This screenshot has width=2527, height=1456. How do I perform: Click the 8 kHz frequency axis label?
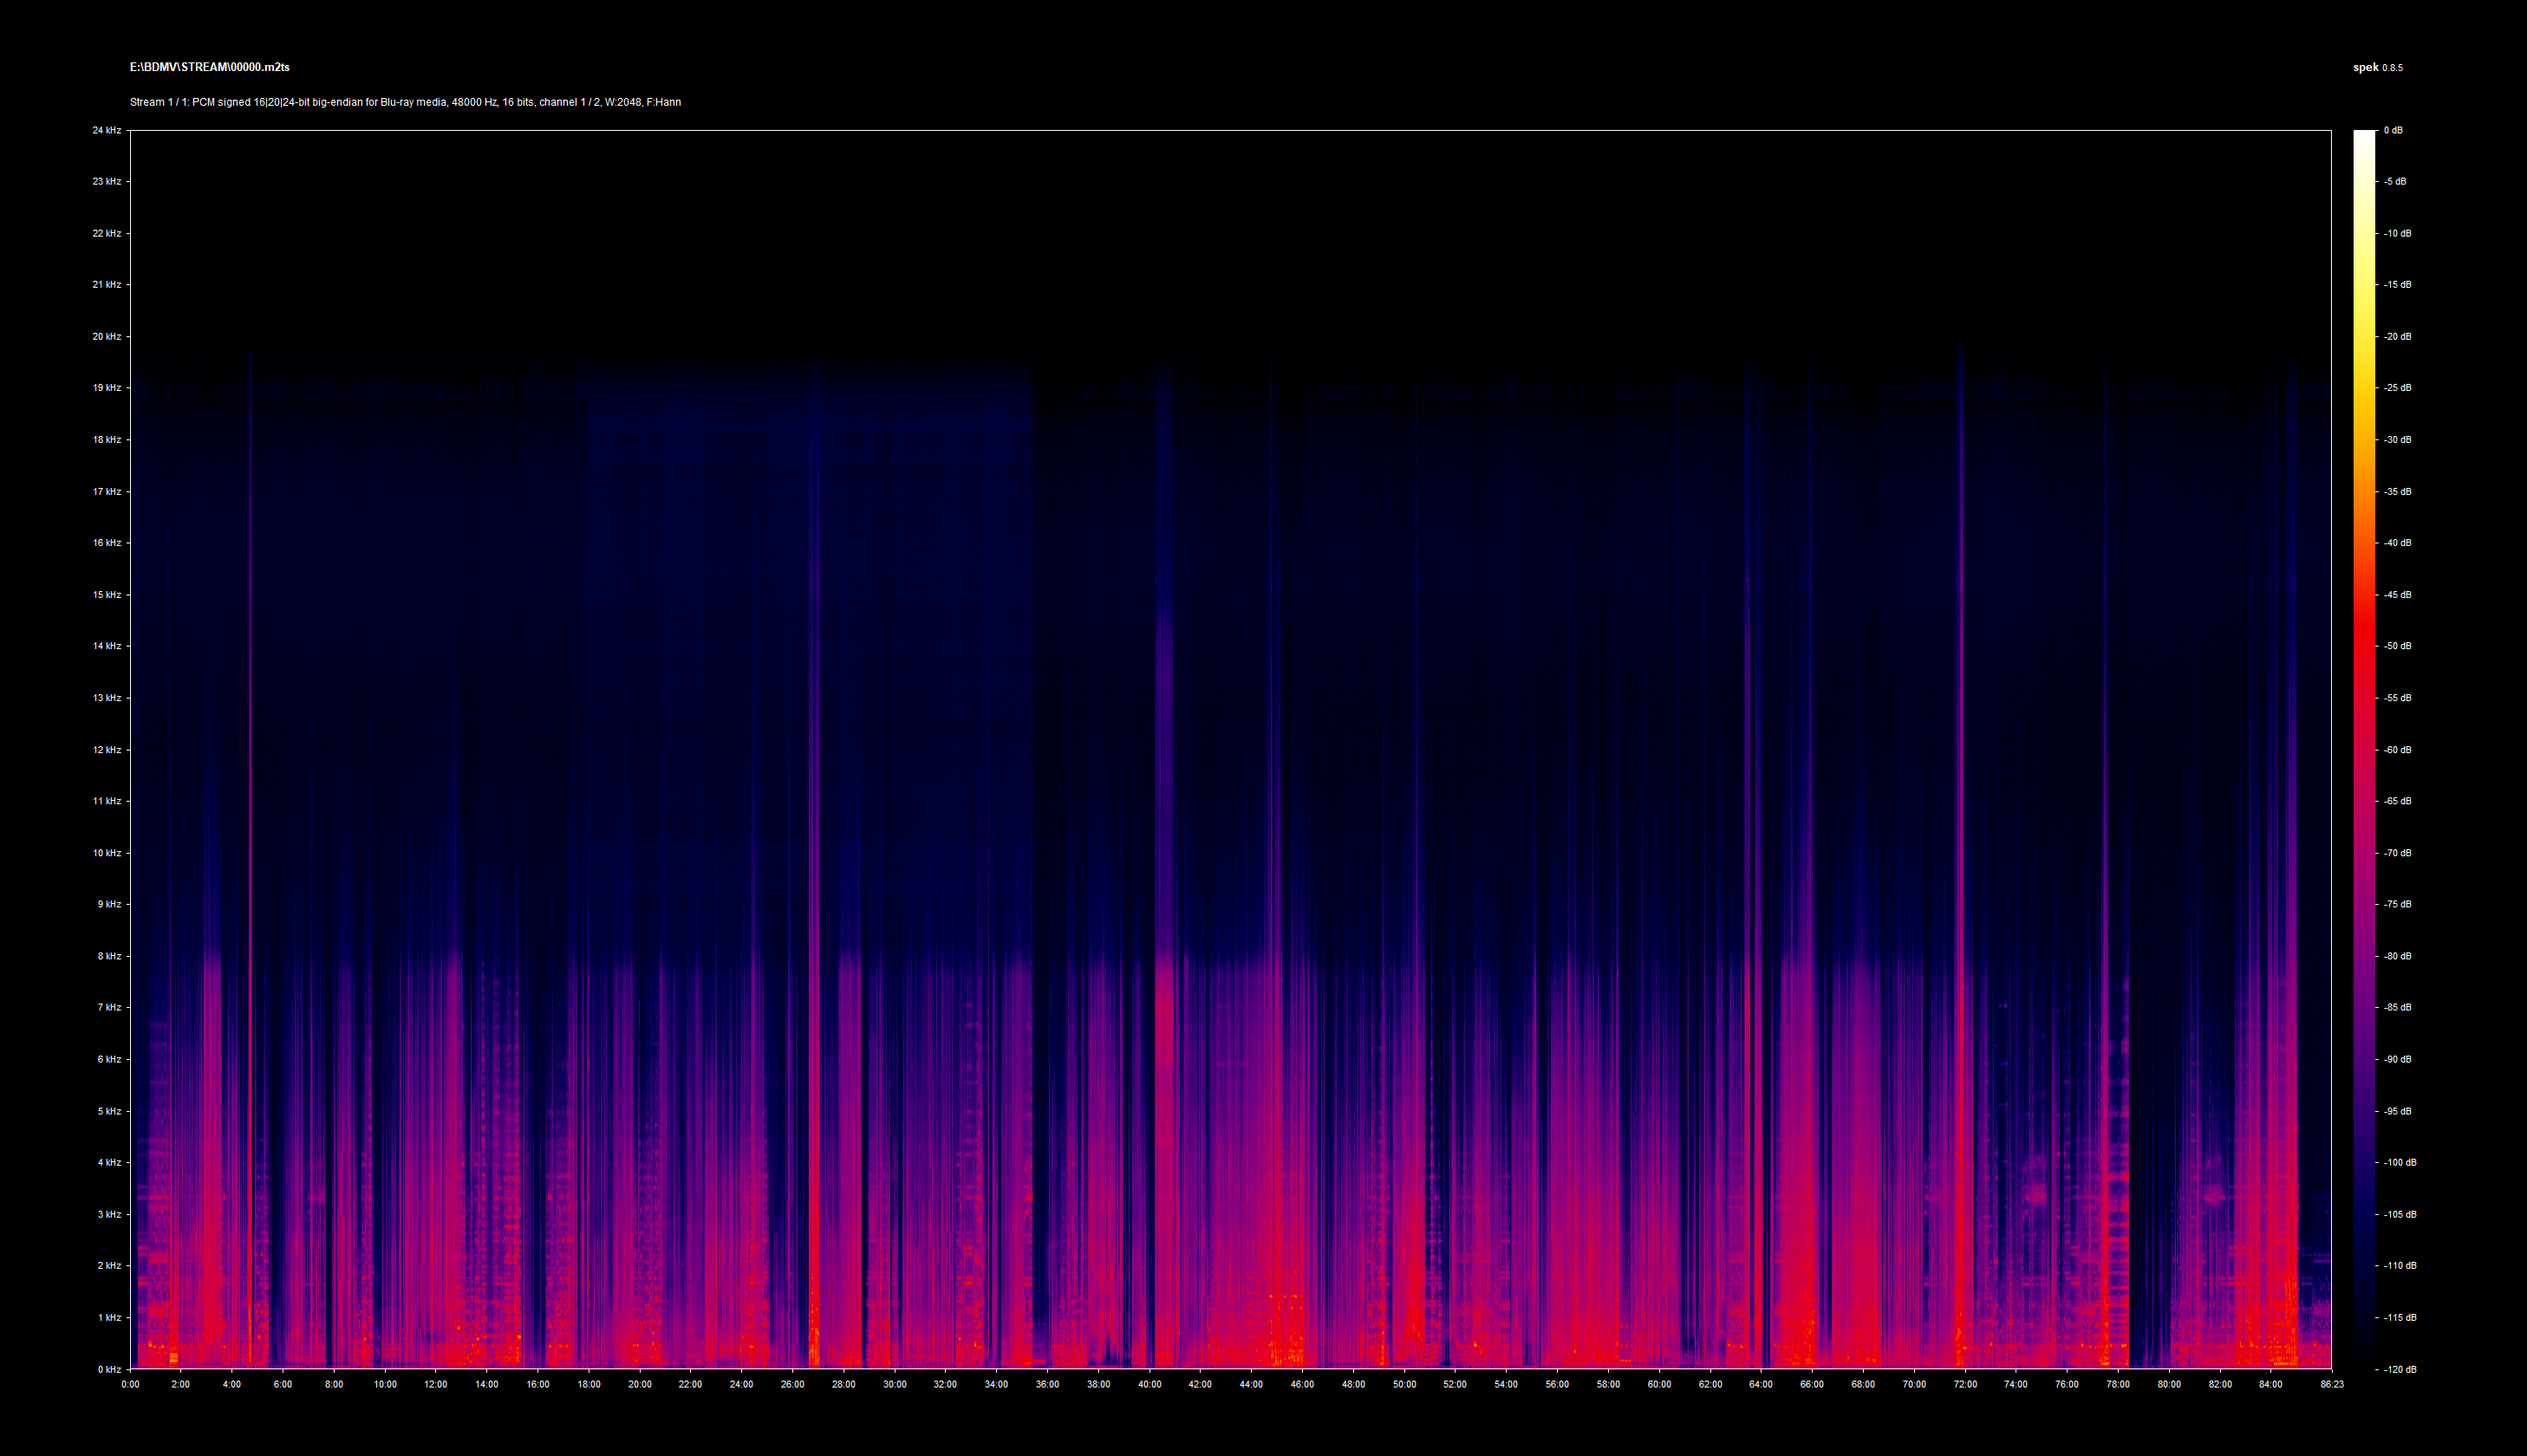(x=108, y=956)
